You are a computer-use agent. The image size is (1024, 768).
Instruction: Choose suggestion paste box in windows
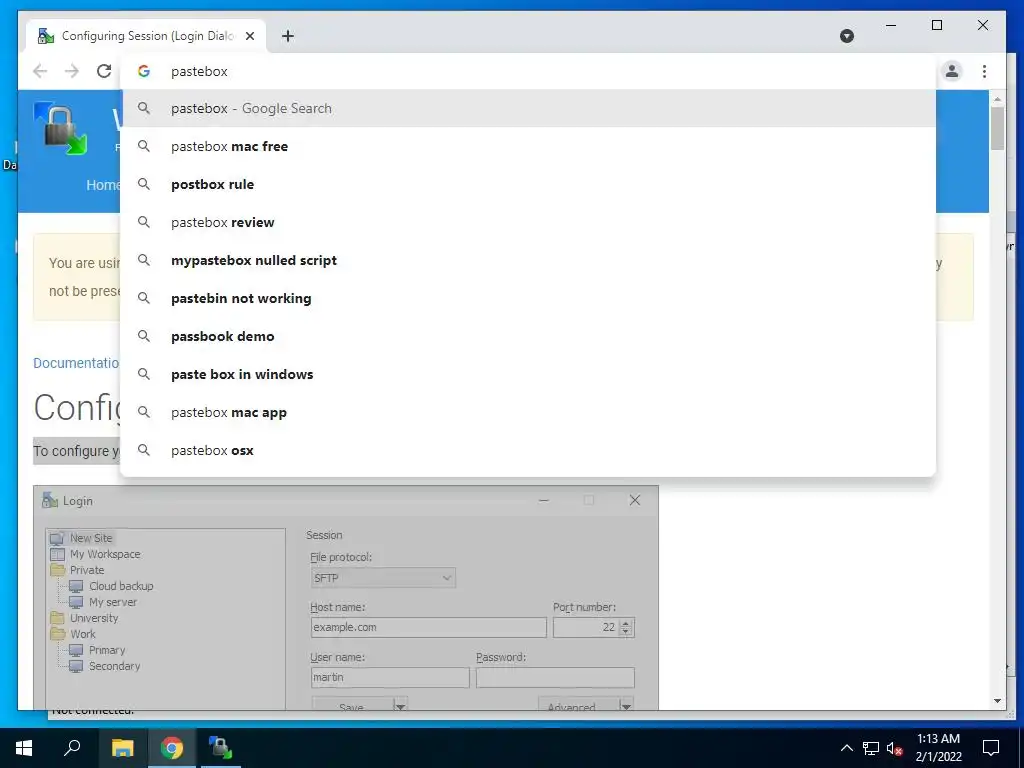point(528,374)
